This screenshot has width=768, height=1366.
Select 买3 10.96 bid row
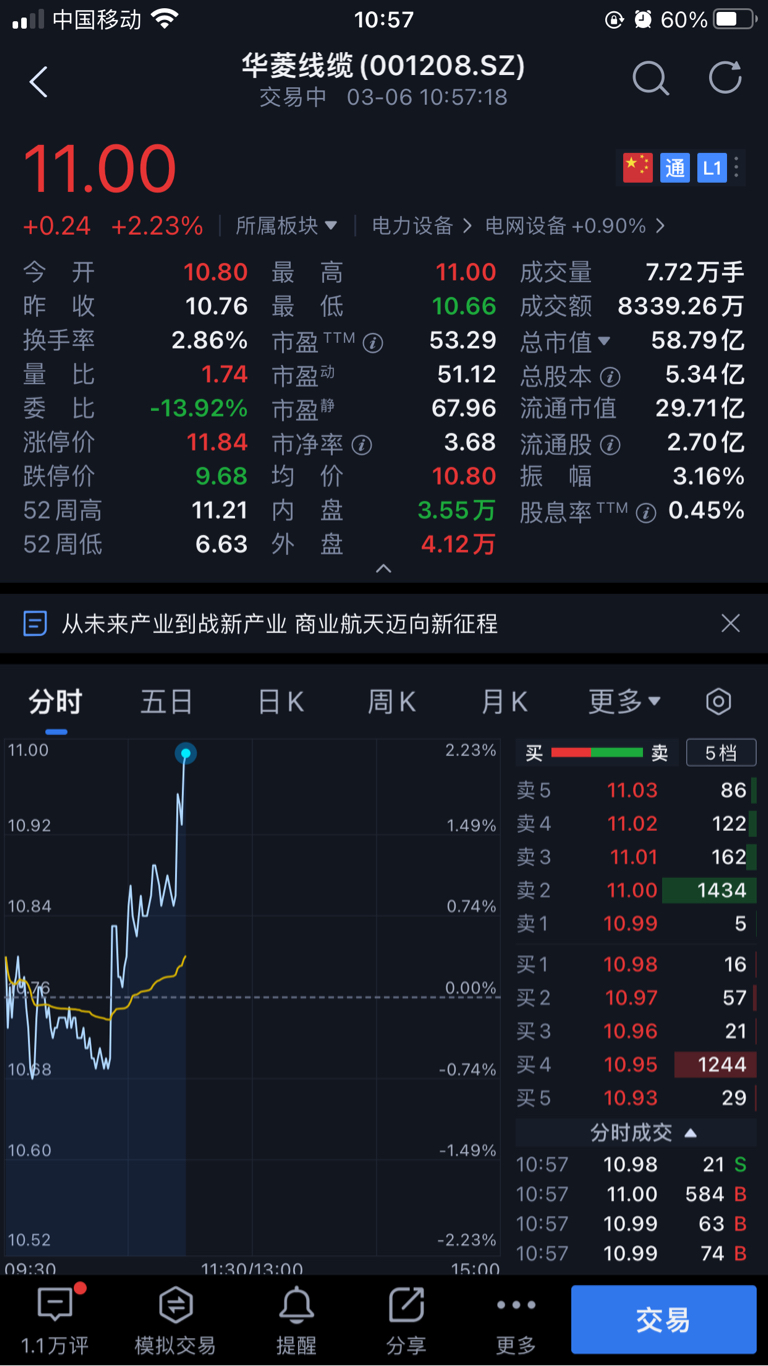(x=636, y=1031)
